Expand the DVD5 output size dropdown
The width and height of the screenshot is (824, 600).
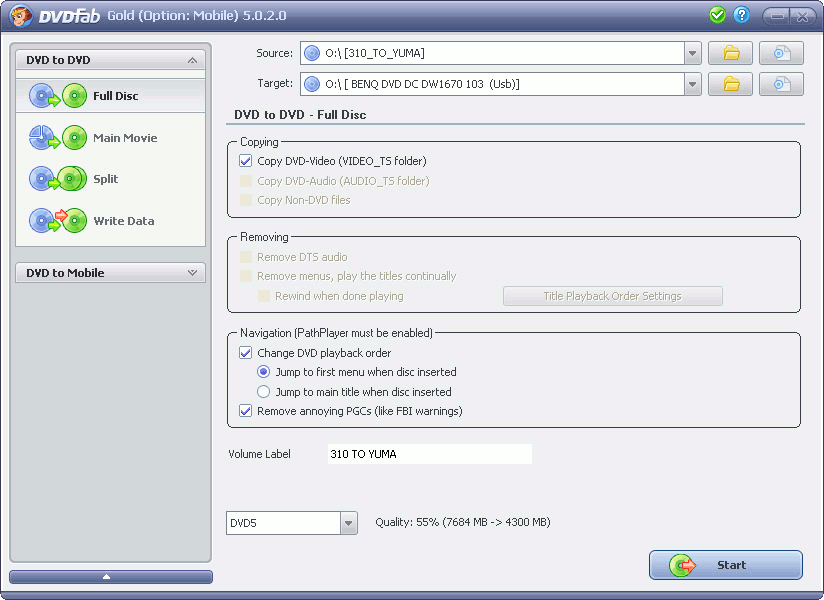[x=348, y=523]
